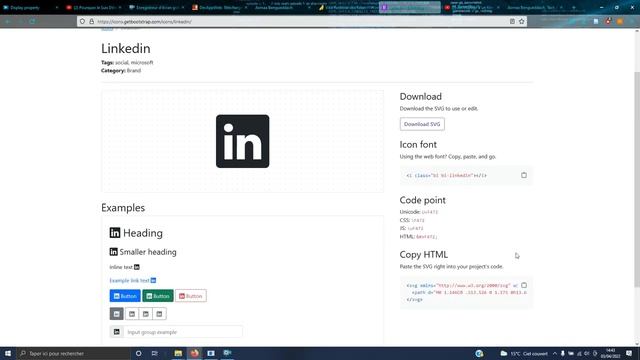Viewport: 640px width, 360px height.
Task: Show hidden system tray icons chevron
Action: coord(554,353)
